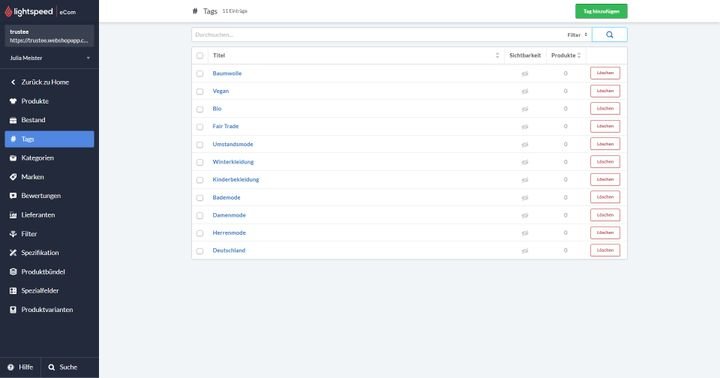
Task: Toggle visibility icon for Deutschland tag
Action: (x=525, y=251)
